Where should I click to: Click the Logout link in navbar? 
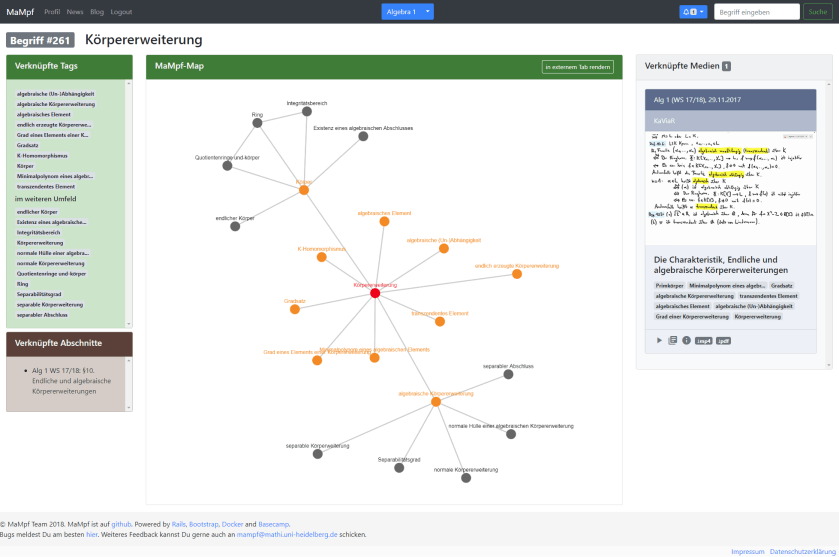point(121,12)
